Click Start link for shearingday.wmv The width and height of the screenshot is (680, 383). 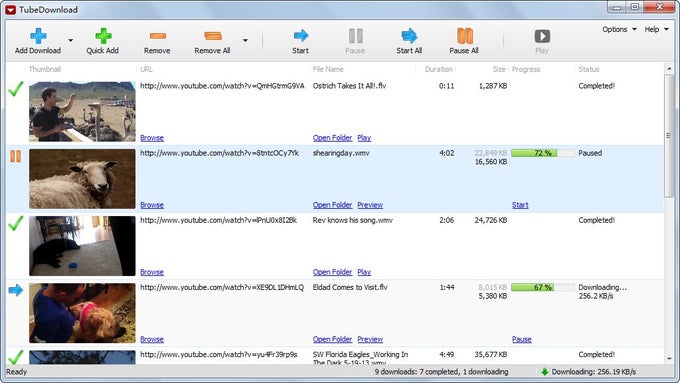tap(520, 205)
